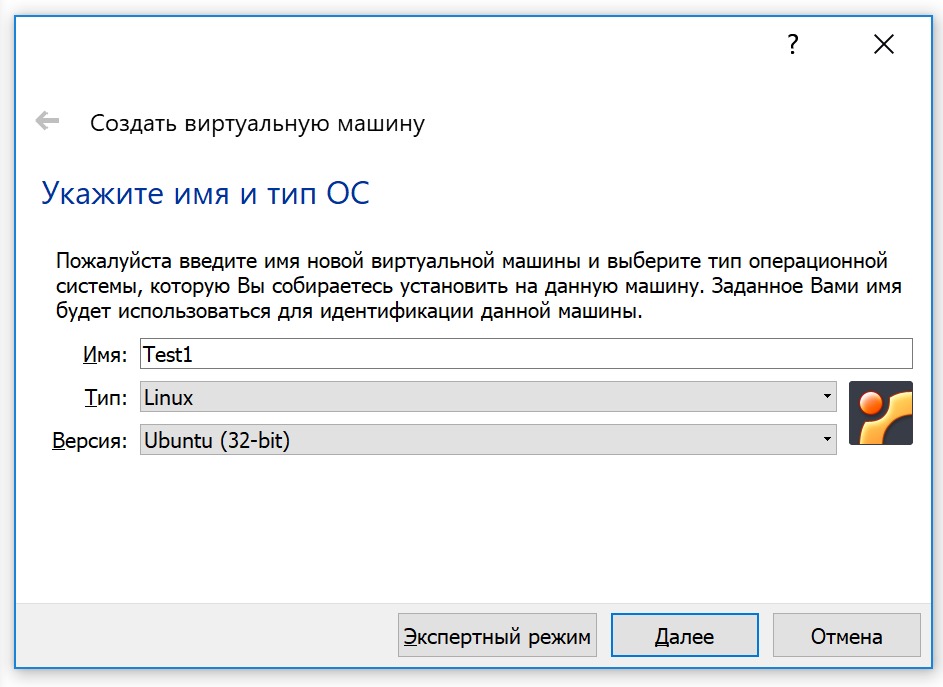This screenshot has height=687, width=943.
Task: Click the back arrow icon
Action: click(x=47, y=122)
